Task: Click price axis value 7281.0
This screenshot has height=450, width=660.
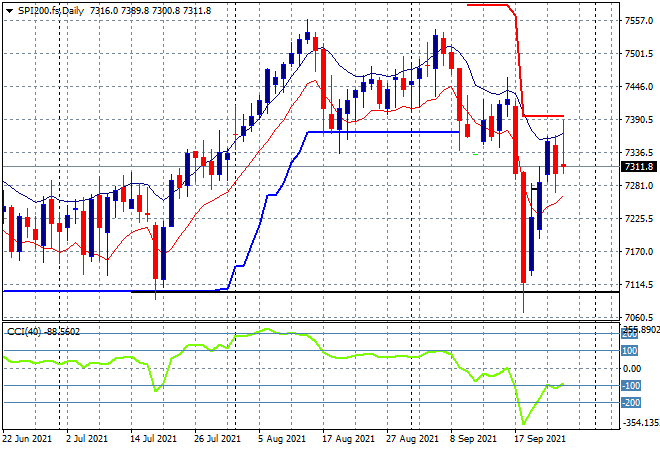Action: point(639,186)
